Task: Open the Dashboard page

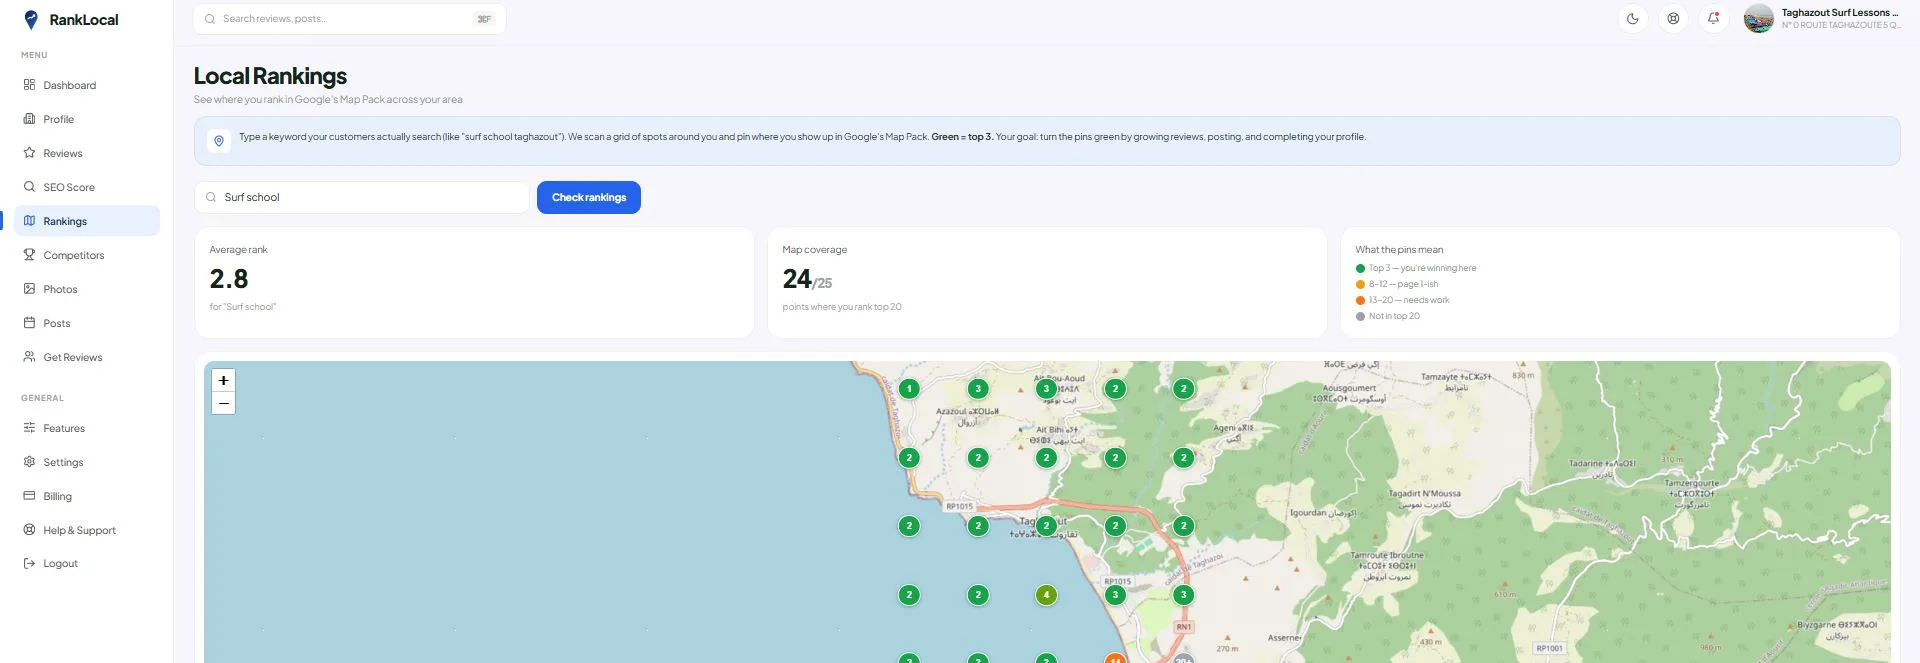Action: point(87,85)
